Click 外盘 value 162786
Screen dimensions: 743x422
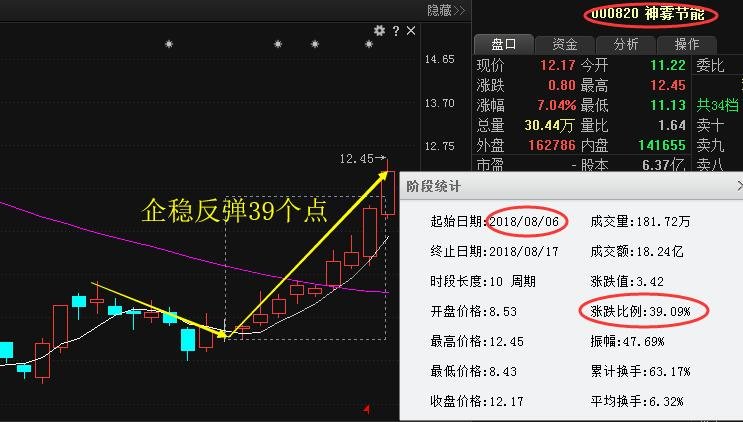click(x=552, y=145)
